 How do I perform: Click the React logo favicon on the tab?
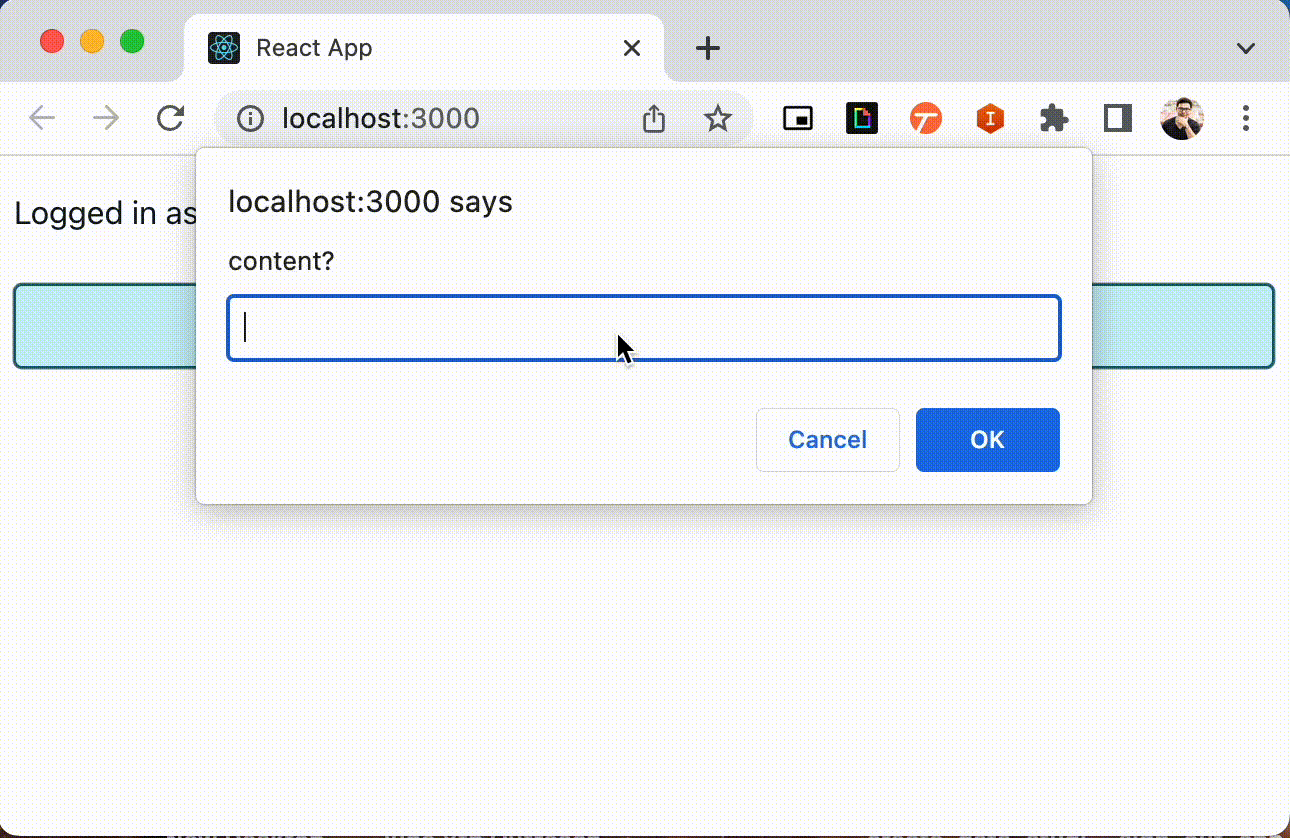[224, 47]
